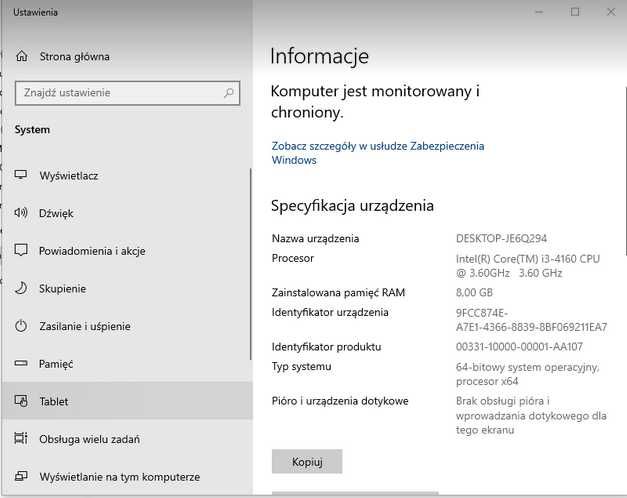
Task: Click the Zainstalowana pamięć RAM label
Action: 338,292
